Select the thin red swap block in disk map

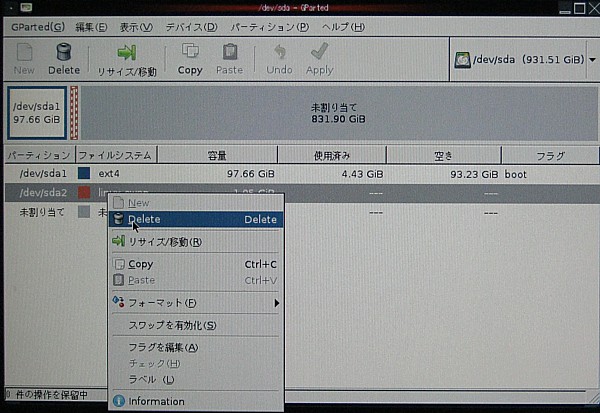pos(74,113)
